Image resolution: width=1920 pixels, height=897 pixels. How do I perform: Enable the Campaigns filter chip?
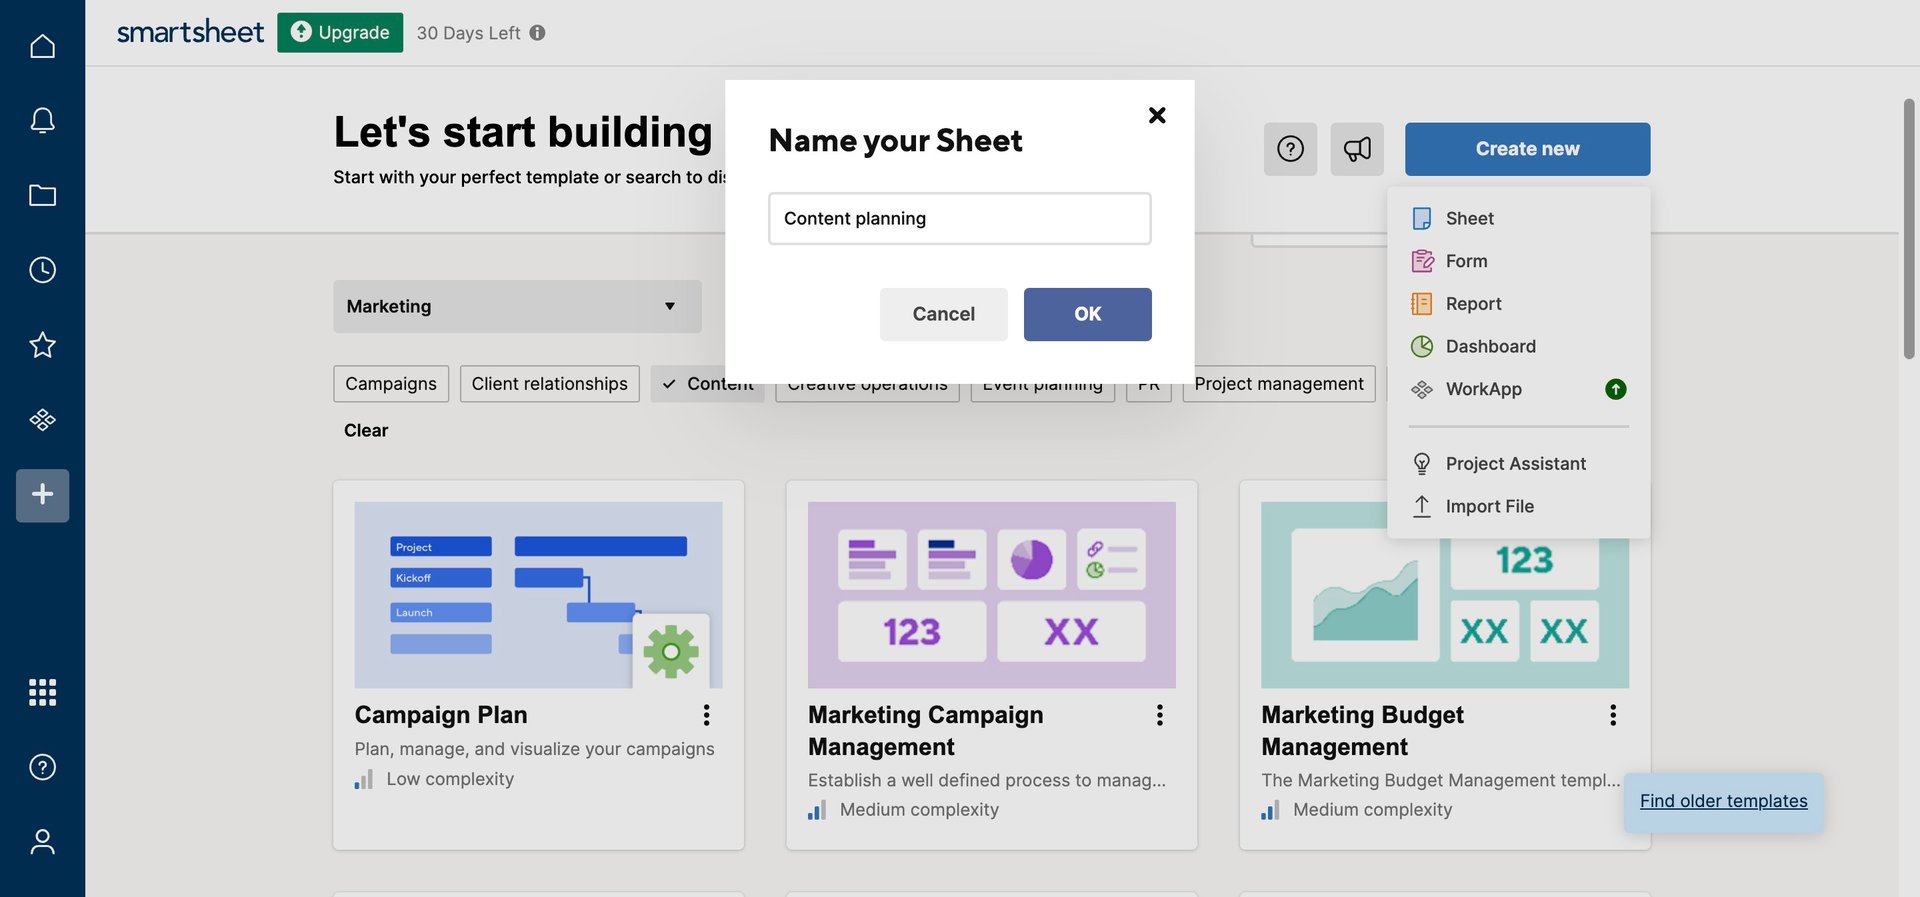pyautogui.click(x=391, y=384)
